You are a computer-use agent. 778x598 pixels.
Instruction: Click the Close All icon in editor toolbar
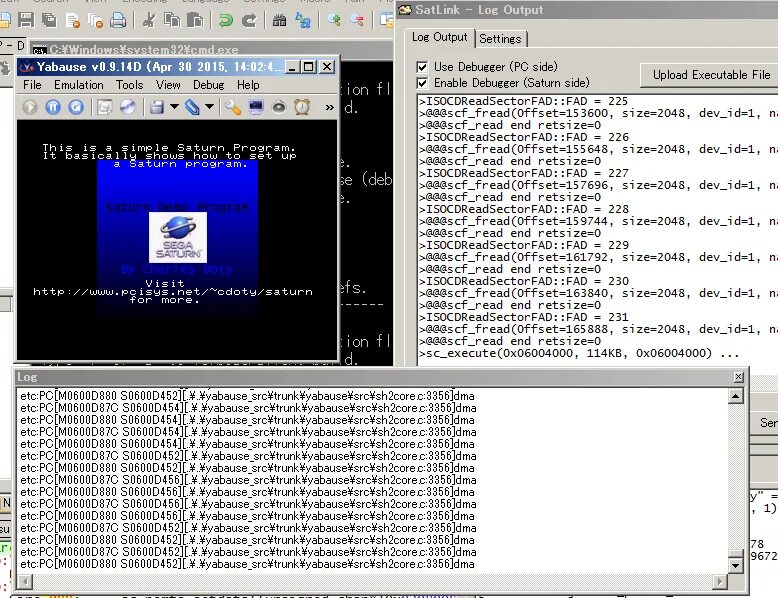[95, 20]
